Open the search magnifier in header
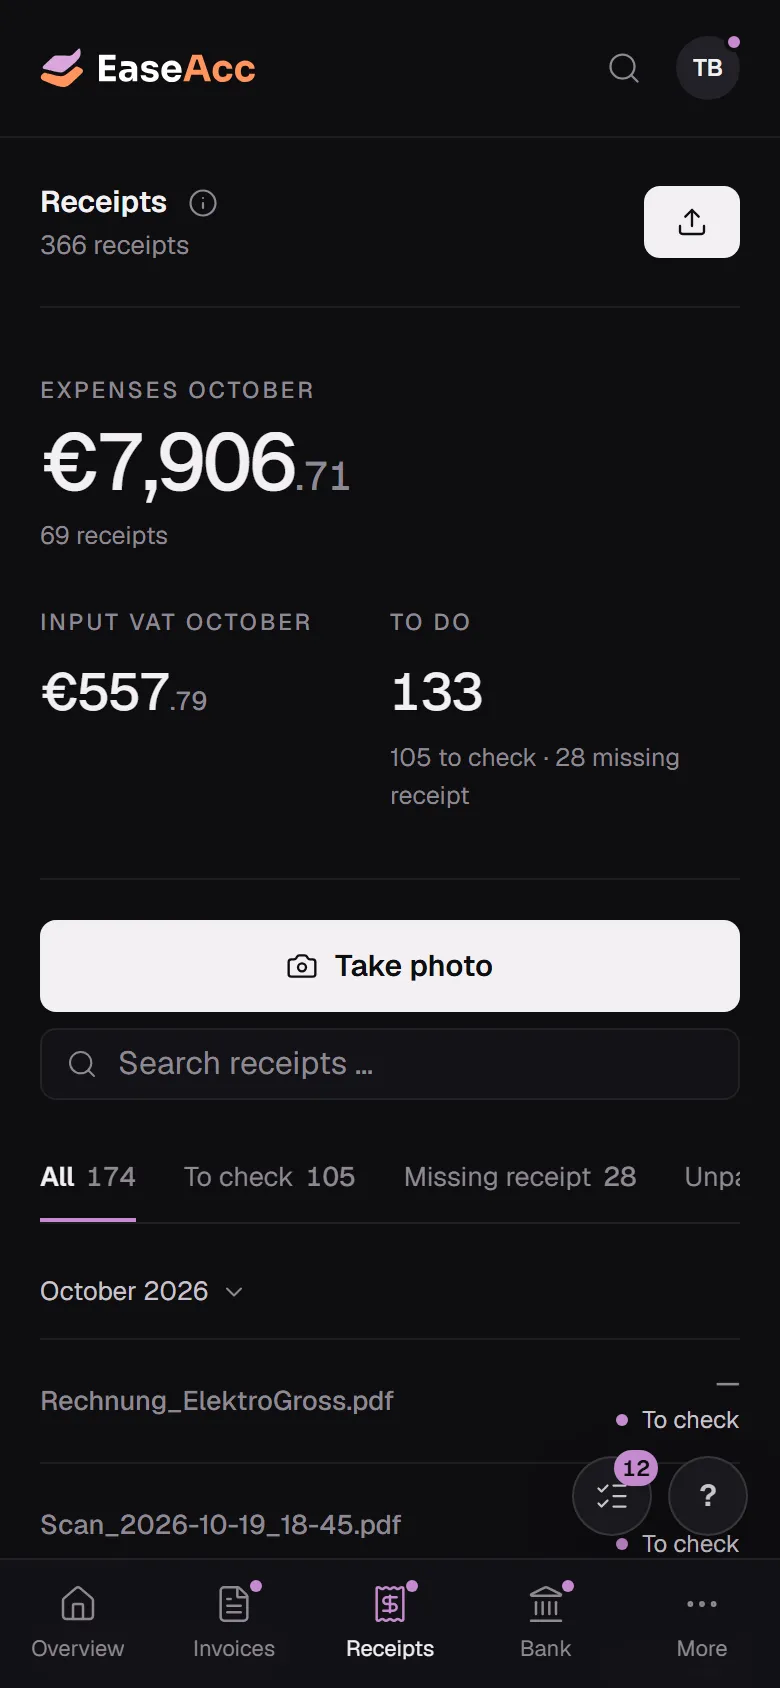This screenshot has height=1688, width=780. click(x=624, y=68)
